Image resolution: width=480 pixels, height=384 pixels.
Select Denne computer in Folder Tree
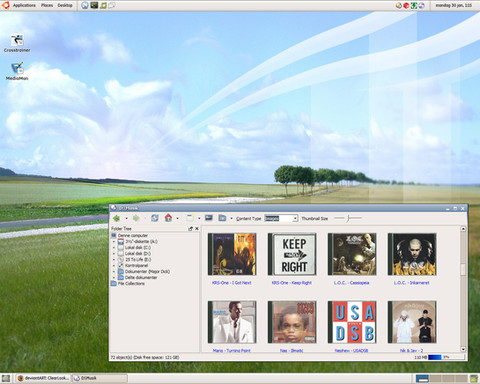coord(133,235)
